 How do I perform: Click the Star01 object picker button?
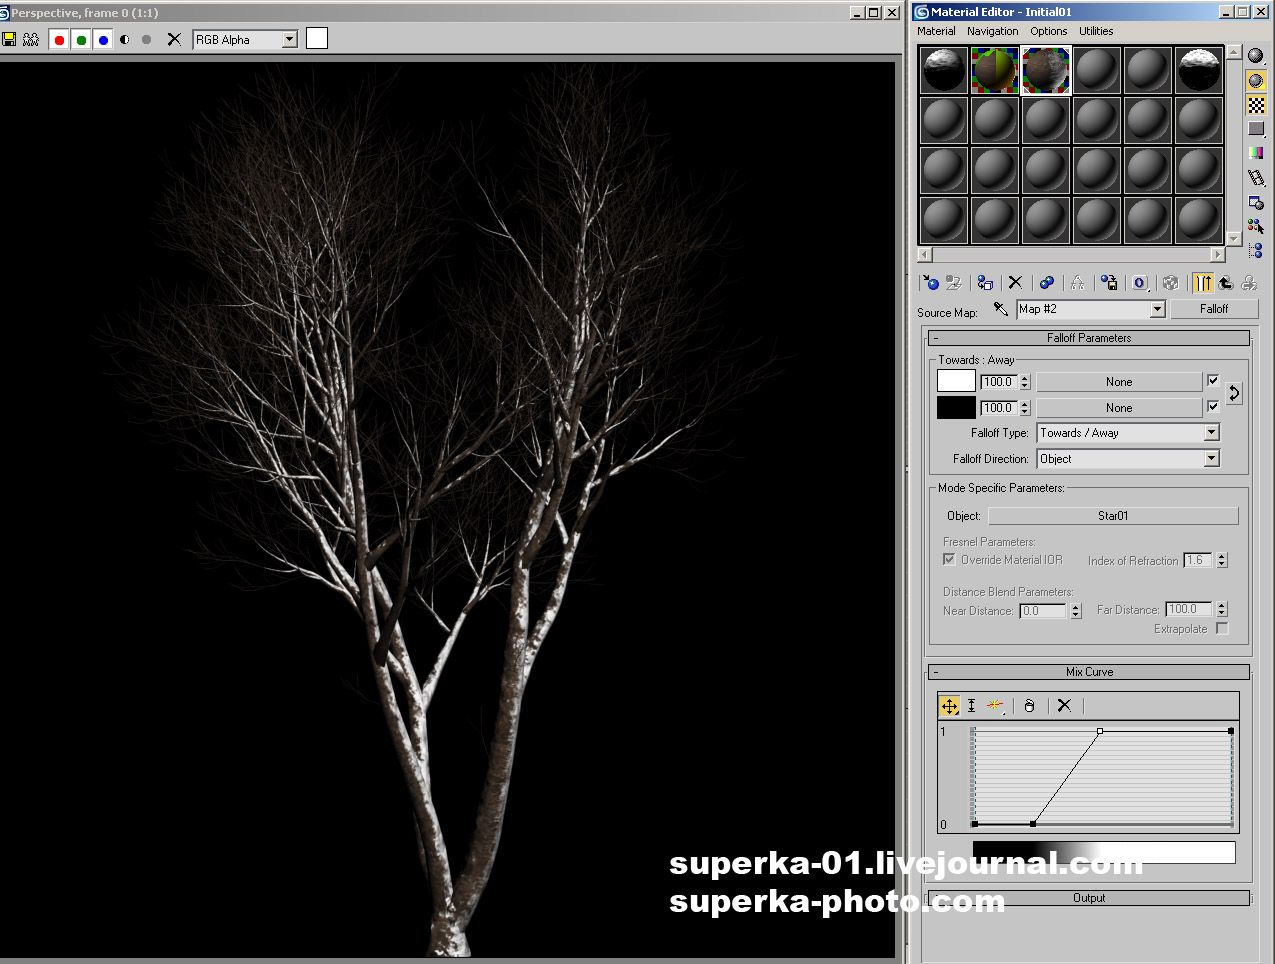click(x=1112, y=516)
